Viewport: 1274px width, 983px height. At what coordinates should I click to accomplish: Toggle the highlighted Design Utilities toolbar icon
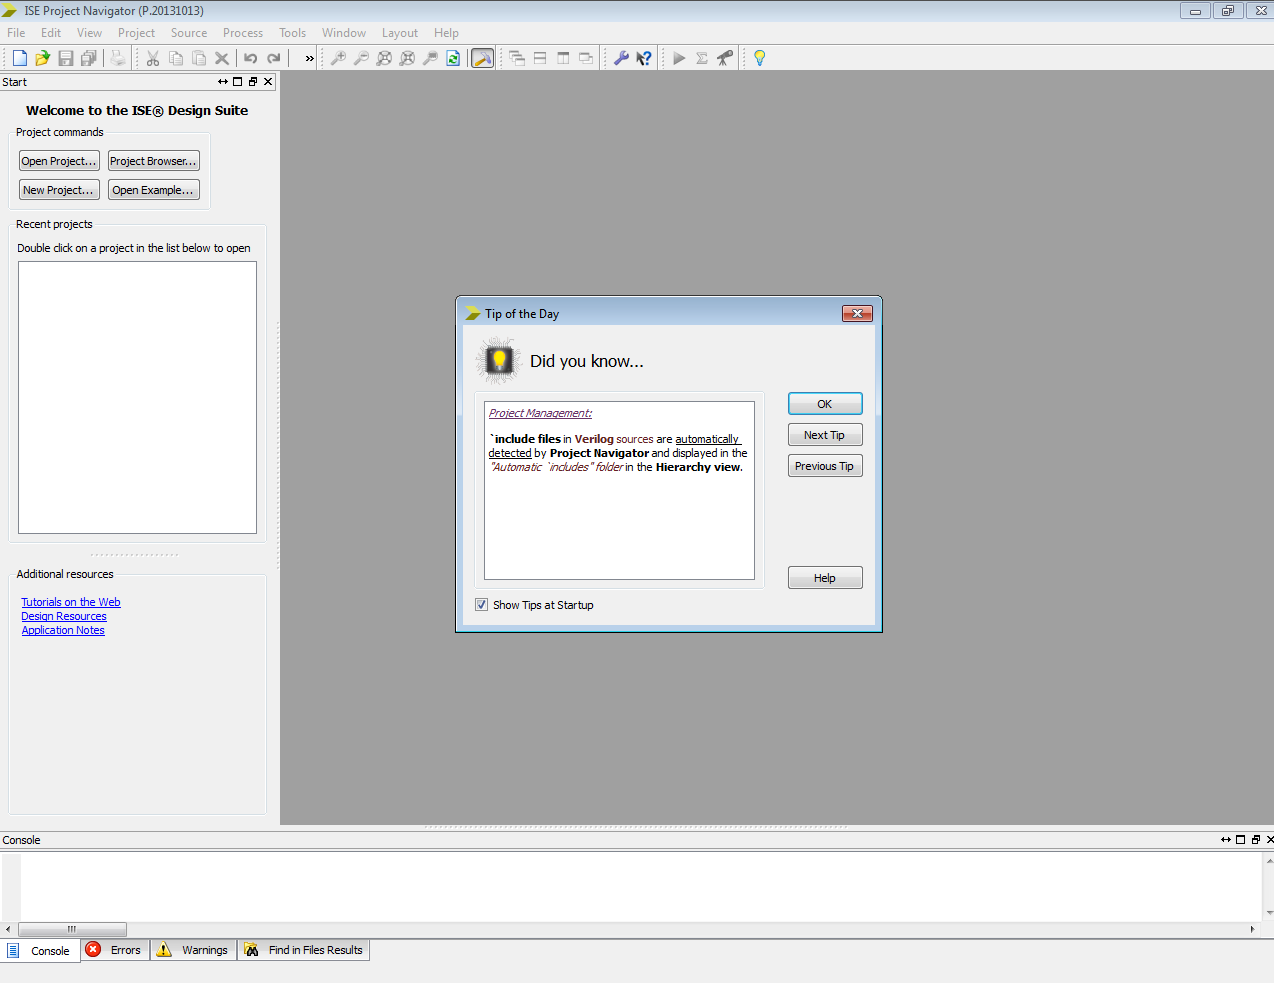point(482,58)
